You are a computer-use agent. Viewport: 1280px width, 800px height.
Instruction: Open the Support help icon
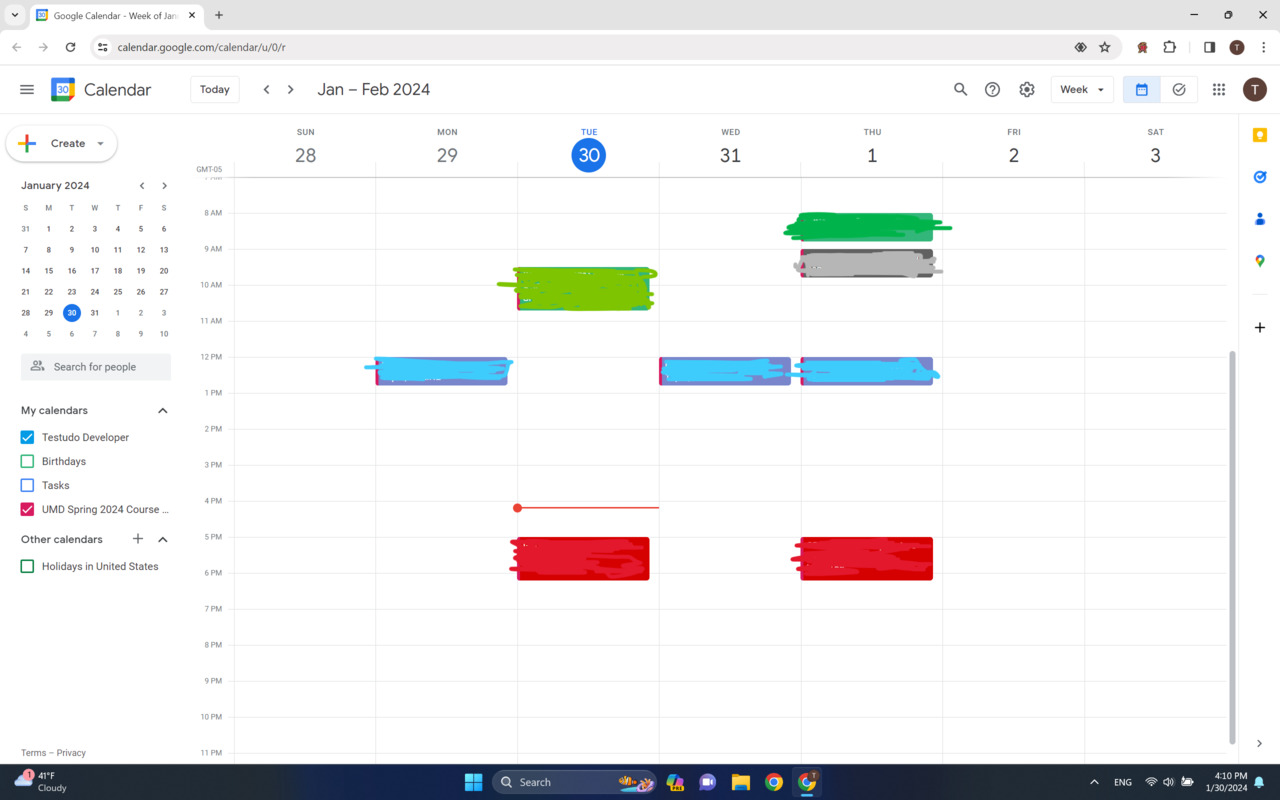pyautogui.click(x=992, y=89)
